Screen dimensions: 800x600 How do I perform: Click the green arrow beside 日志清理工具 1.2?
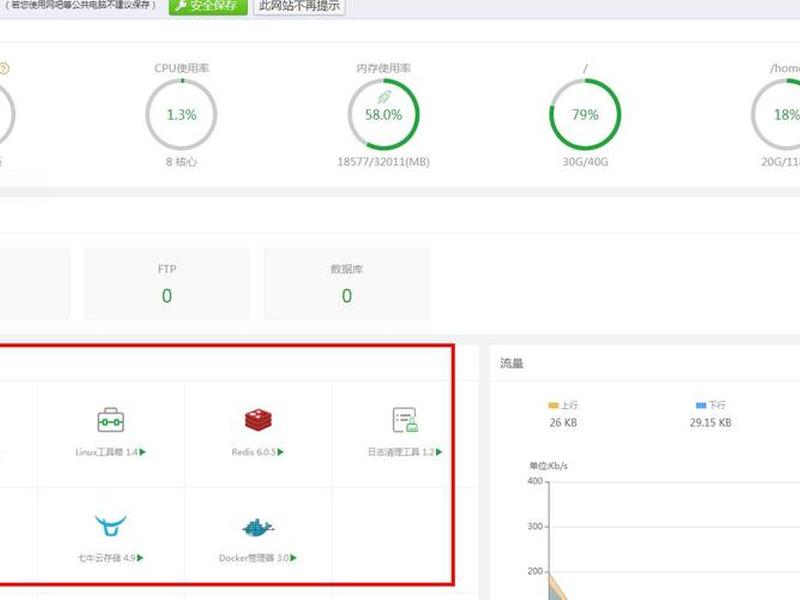tap(439, 452)
